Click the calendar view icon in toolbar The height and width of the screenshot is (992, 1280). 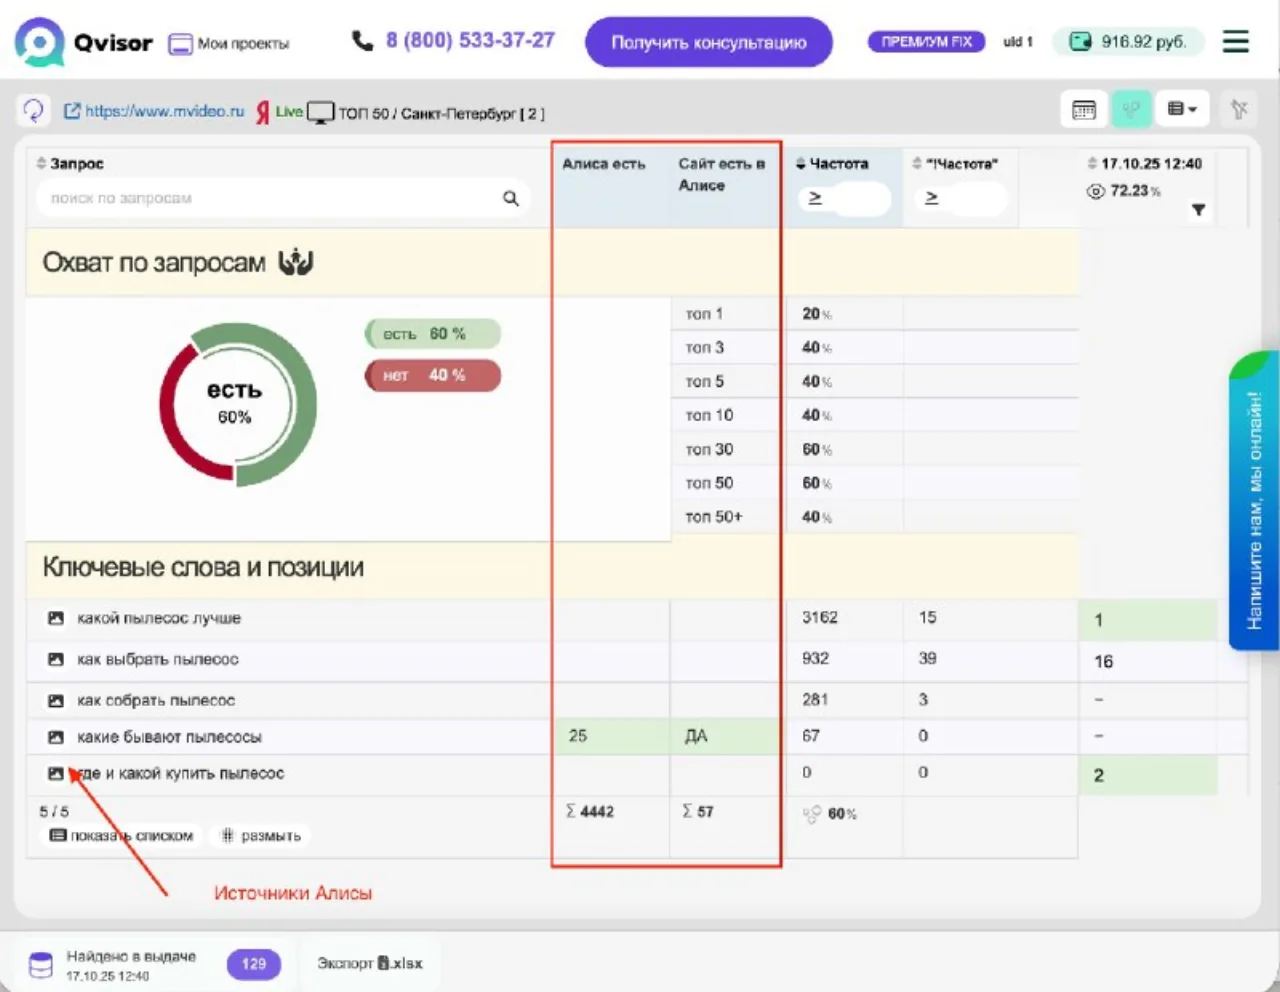point(1084,110)
